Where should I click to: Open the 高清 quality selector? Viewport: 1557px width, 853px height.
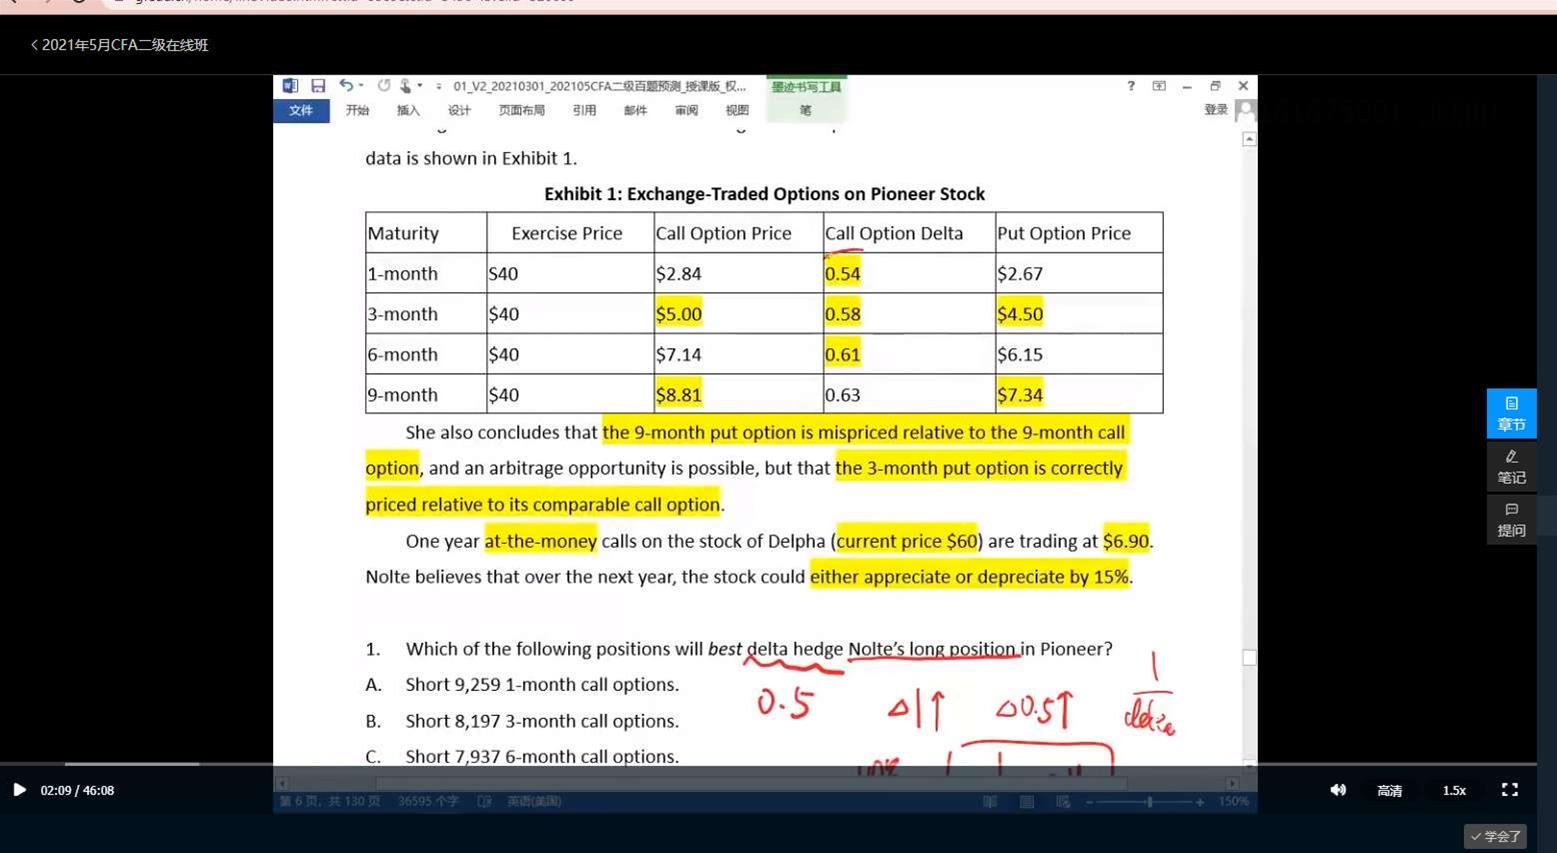click(1390, 791)
